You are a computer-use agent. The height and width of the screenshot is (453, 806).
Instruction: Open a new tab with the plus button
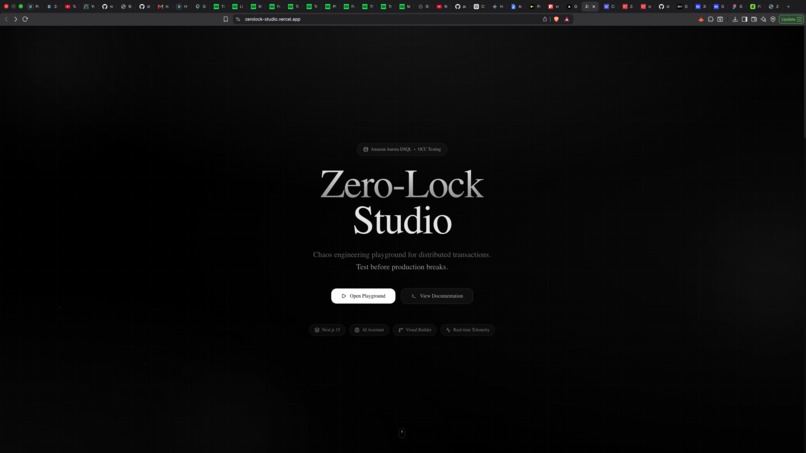pos(788,7)
